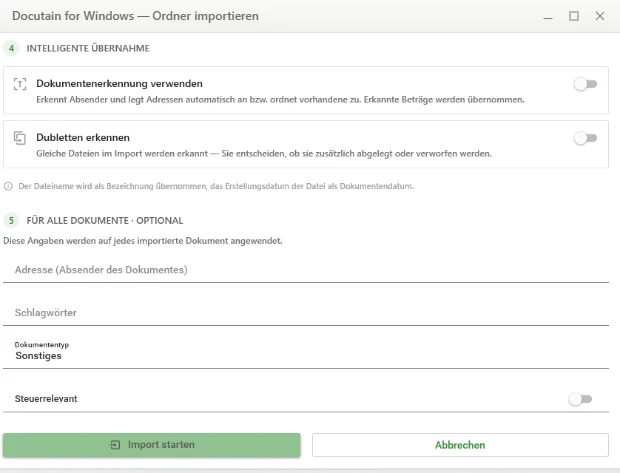The height and width of the screenshot is (473, 620).
Task: Click the 'Gleiche Dateien im Import' description
Action: coord(264,153)
